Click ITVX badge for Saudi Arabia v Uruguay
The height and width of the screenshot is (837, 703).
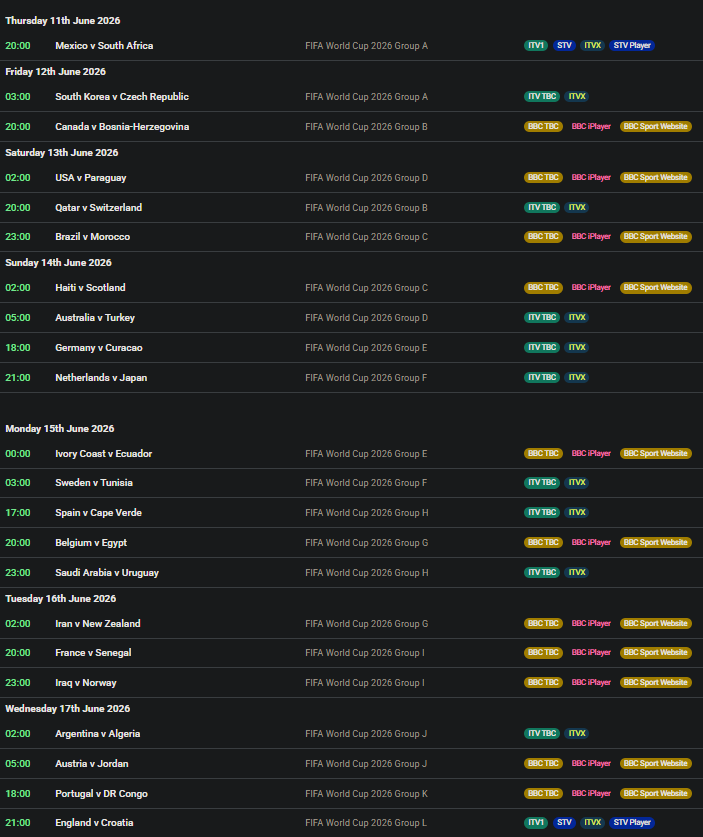577,572
